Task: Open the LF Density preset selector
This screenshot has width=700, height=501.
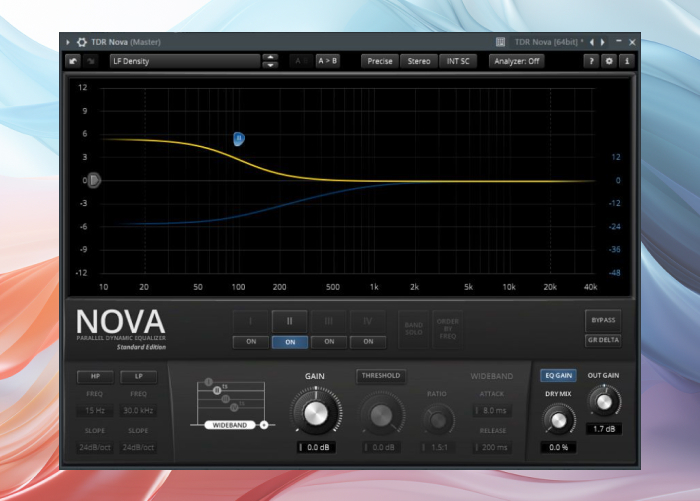Action: click(185, 61)
